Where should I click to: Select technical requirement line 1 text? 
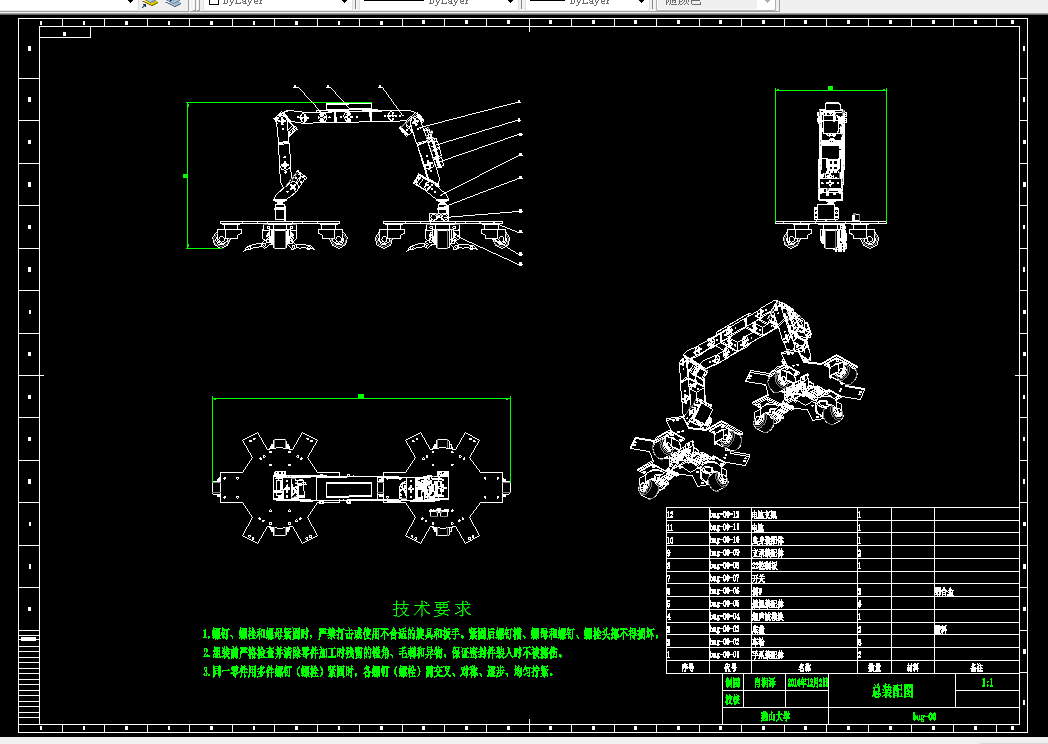pos(430,634)
